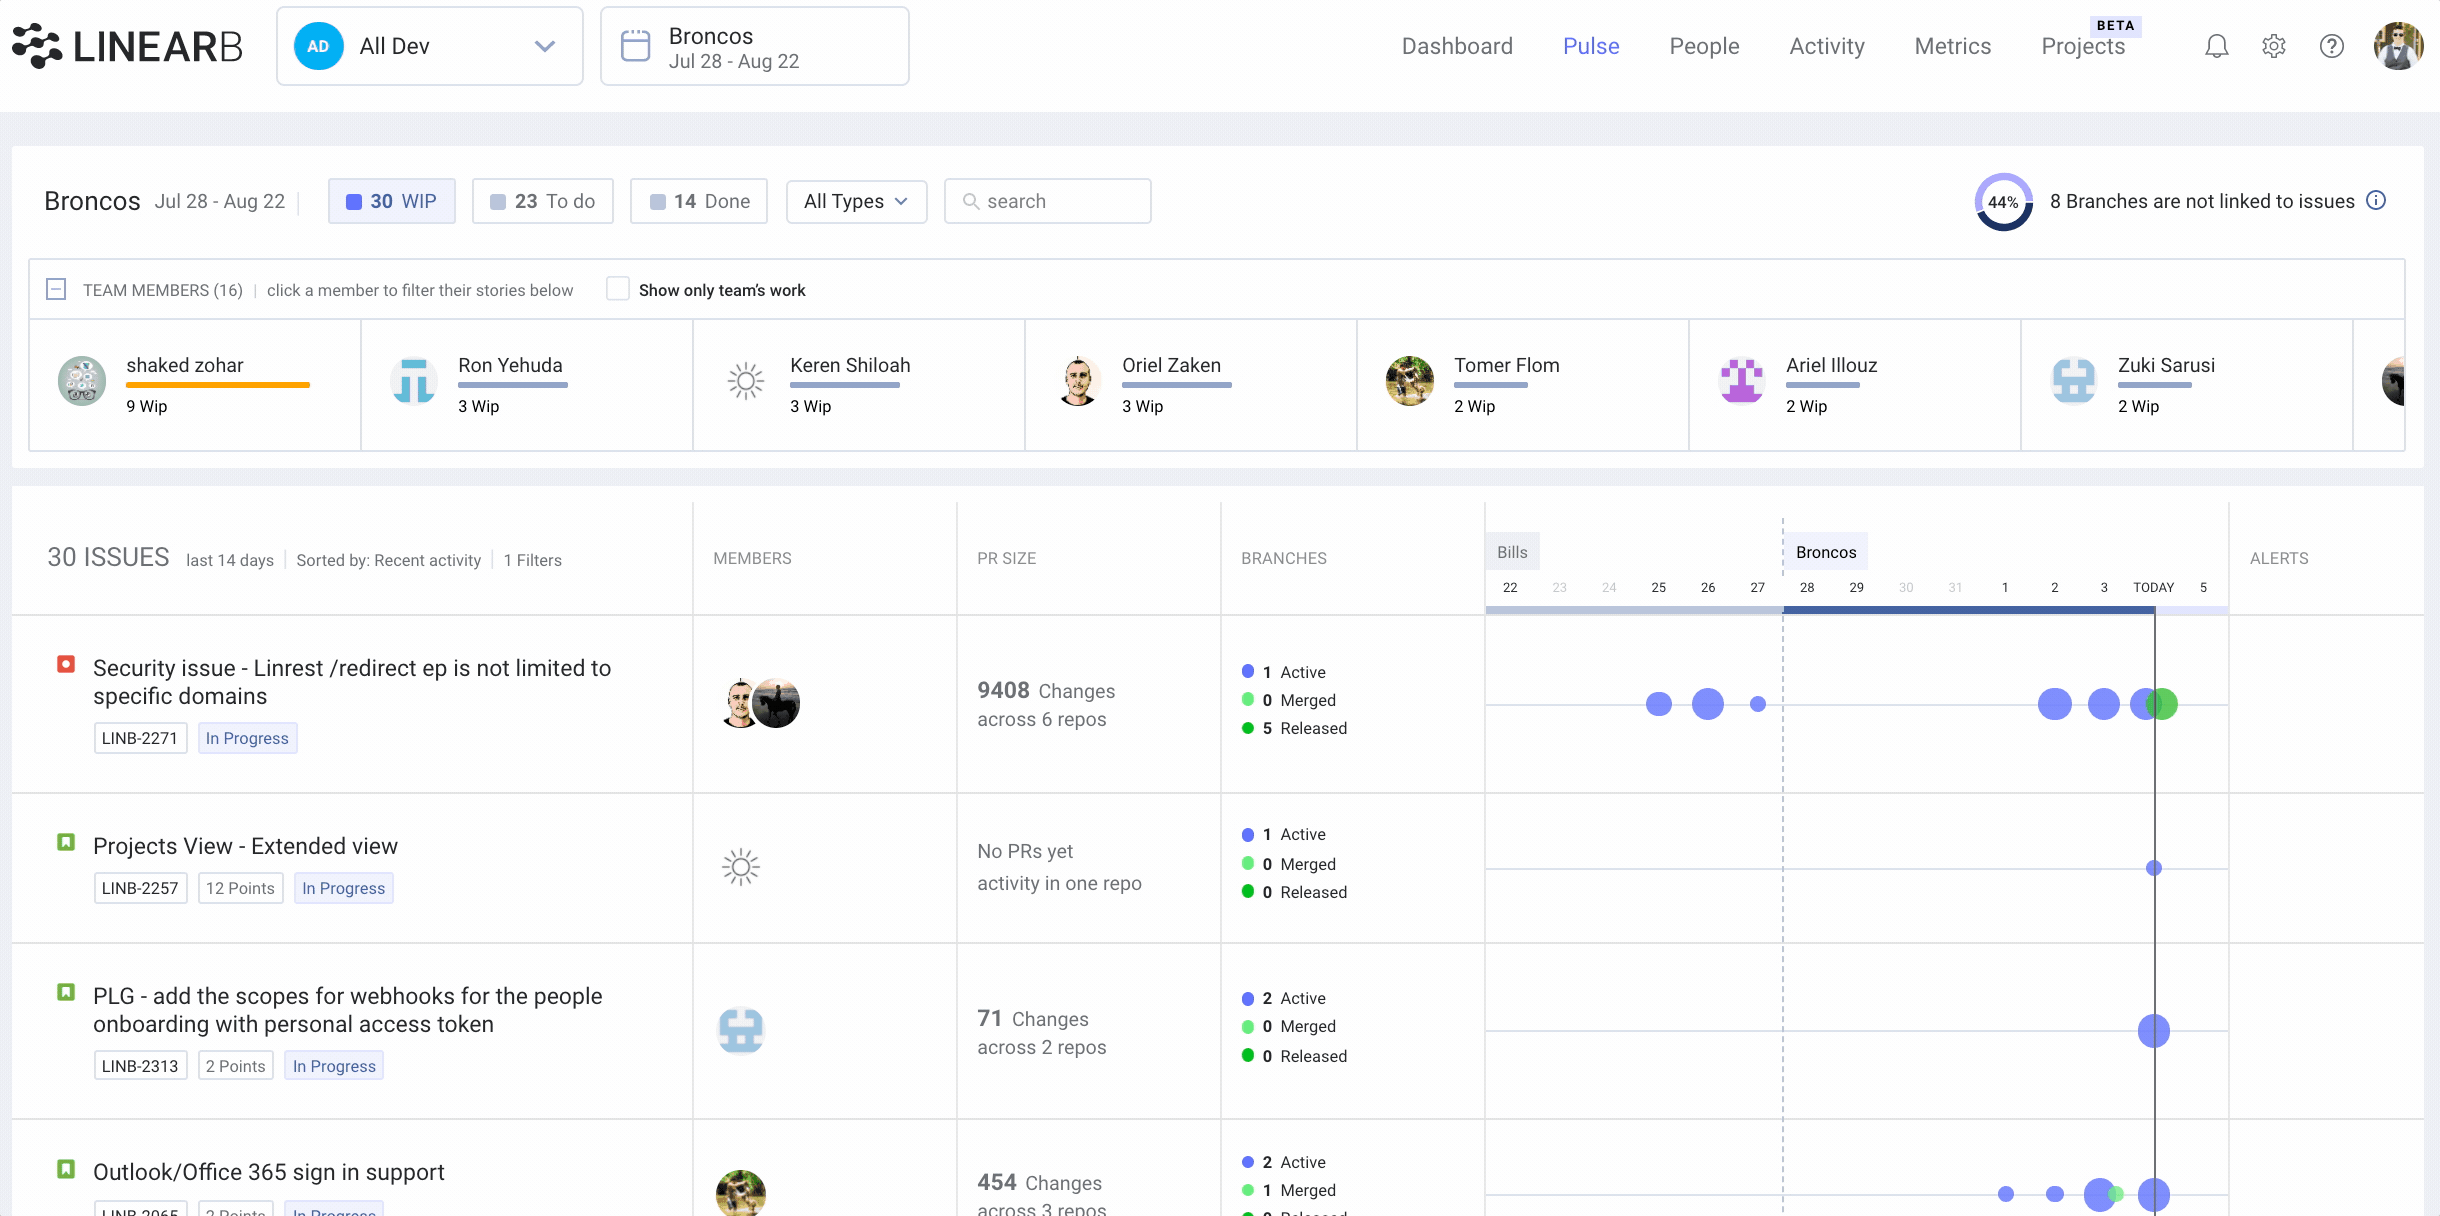This screenshot has width=2440, height=1216.
Task: Click Zuki Sarusi's avatar icon
Action: (x=2074, y=381)
